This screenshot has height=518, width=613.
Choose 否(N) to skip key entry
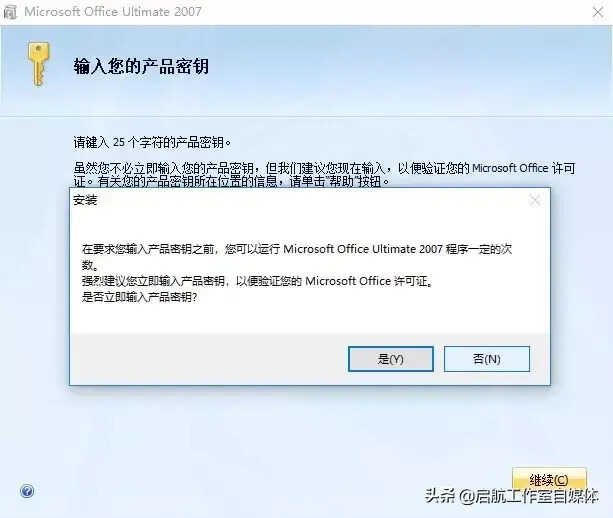tap(487, 359)
